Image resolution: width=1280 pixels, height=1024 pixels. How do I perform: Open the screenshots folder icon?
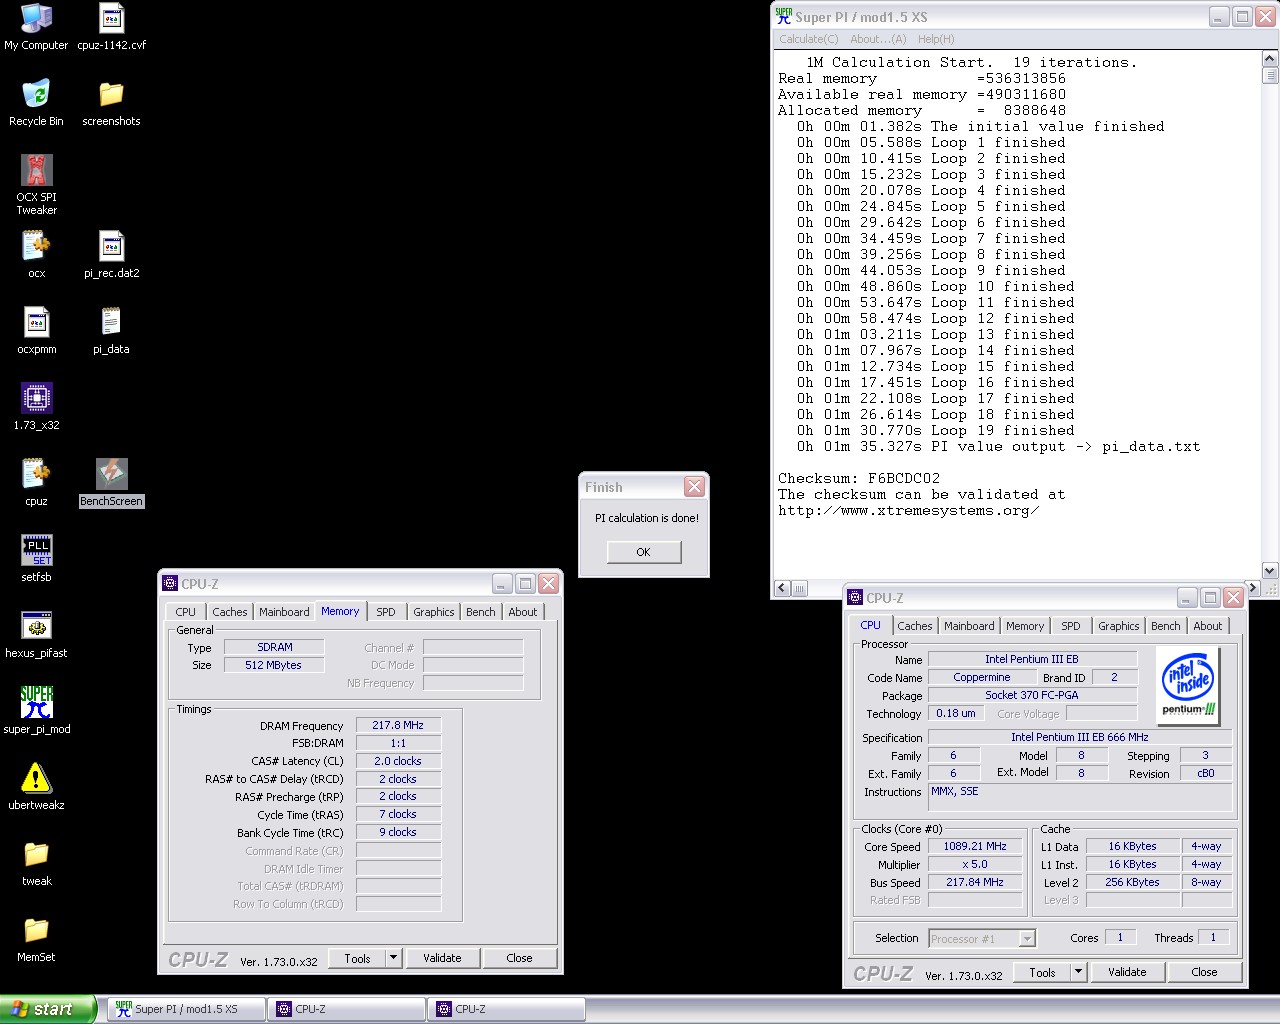tap(111, 102)
